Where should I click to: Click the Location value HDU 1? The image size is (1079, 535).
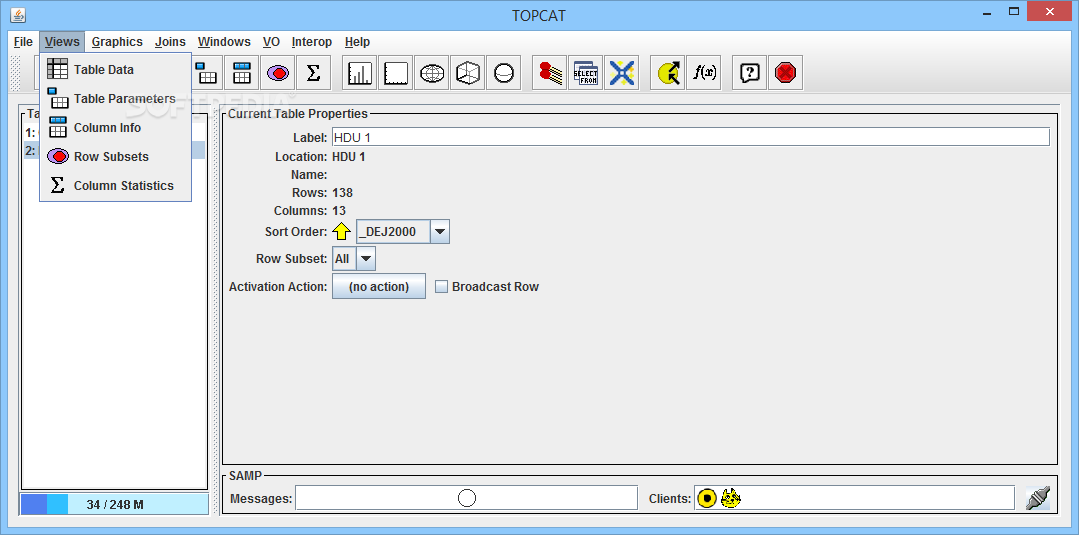pos(348,157)
